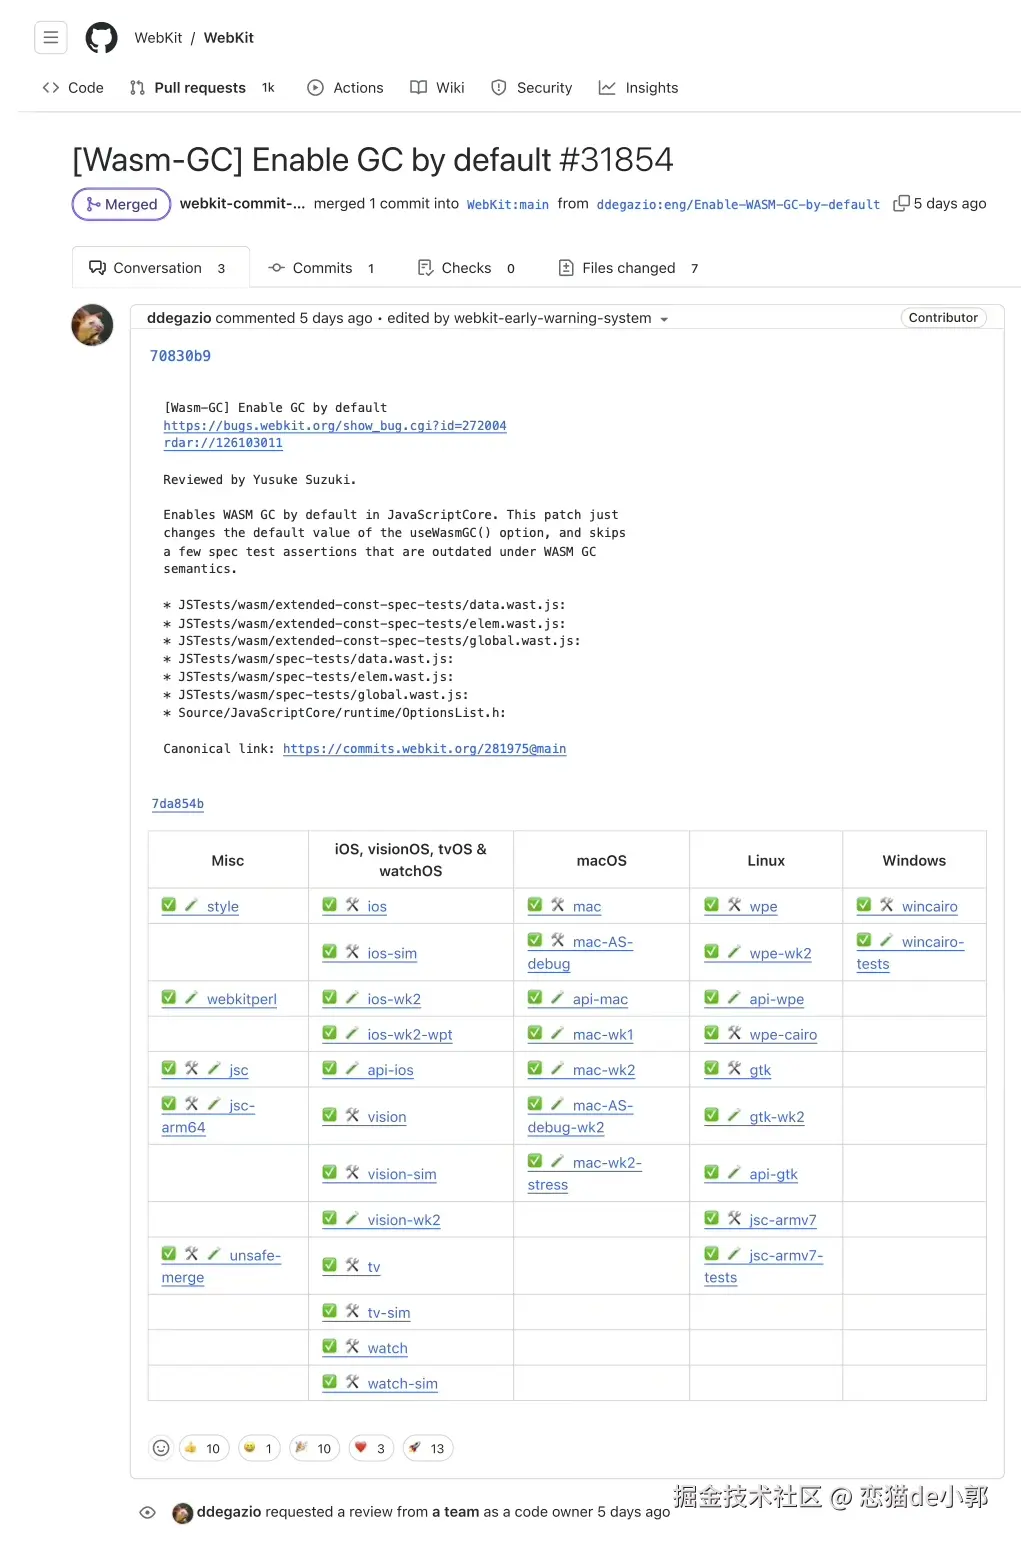1021x1543 pixels.
Task: Click the thumbs up reaction
Action: pos(203,1448)
